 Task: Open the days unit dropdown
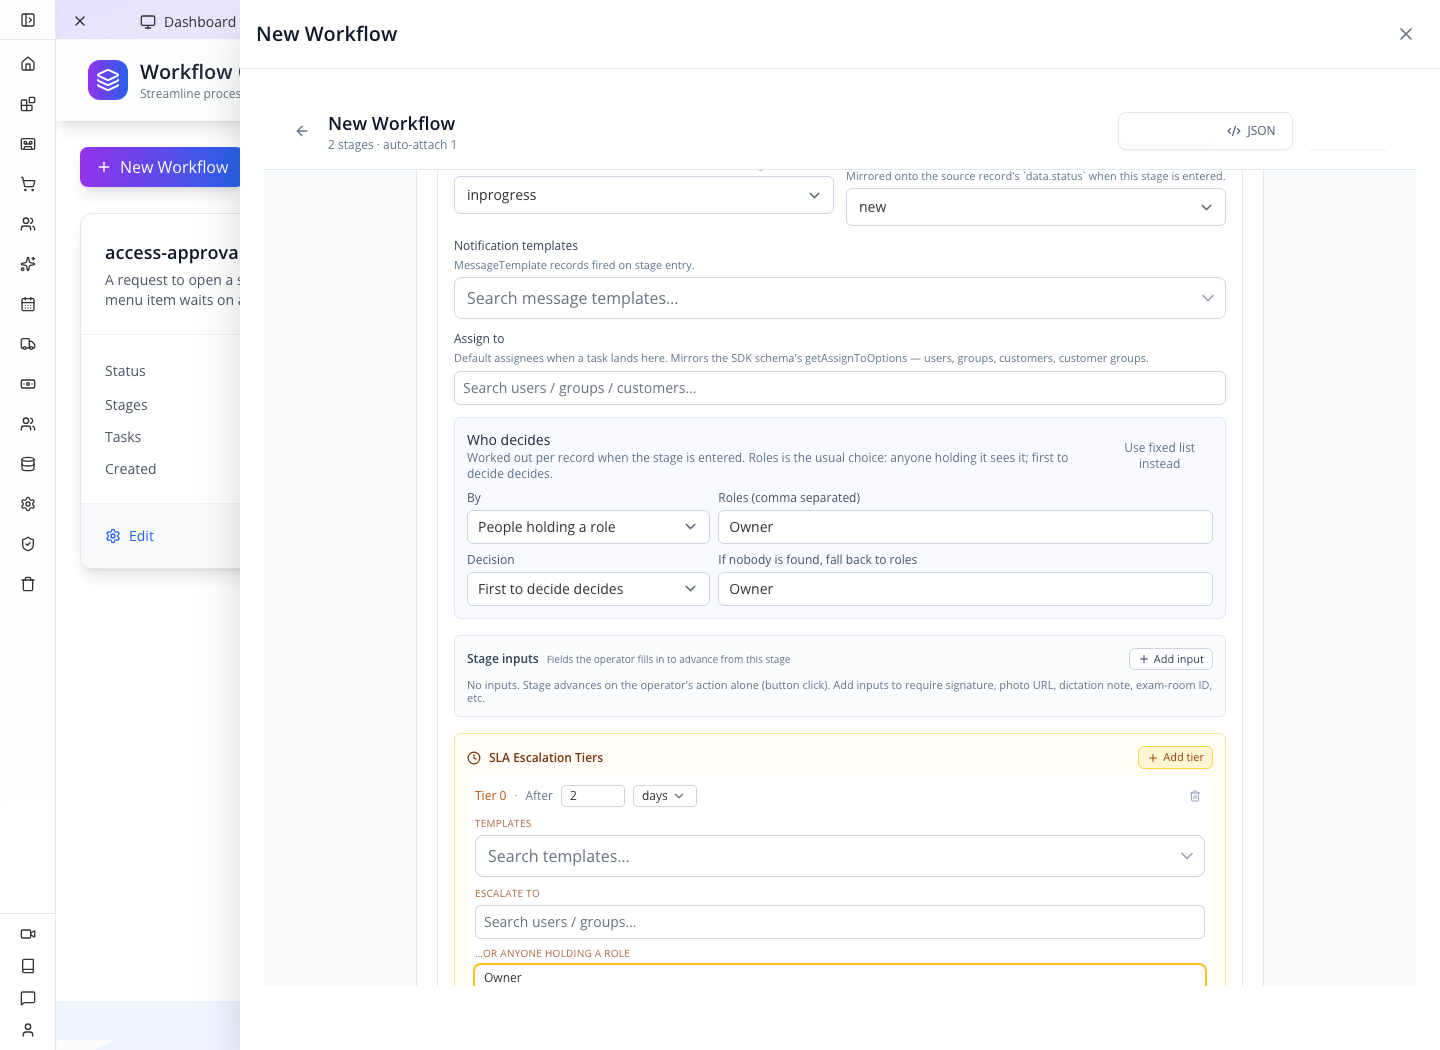(664, 796)
